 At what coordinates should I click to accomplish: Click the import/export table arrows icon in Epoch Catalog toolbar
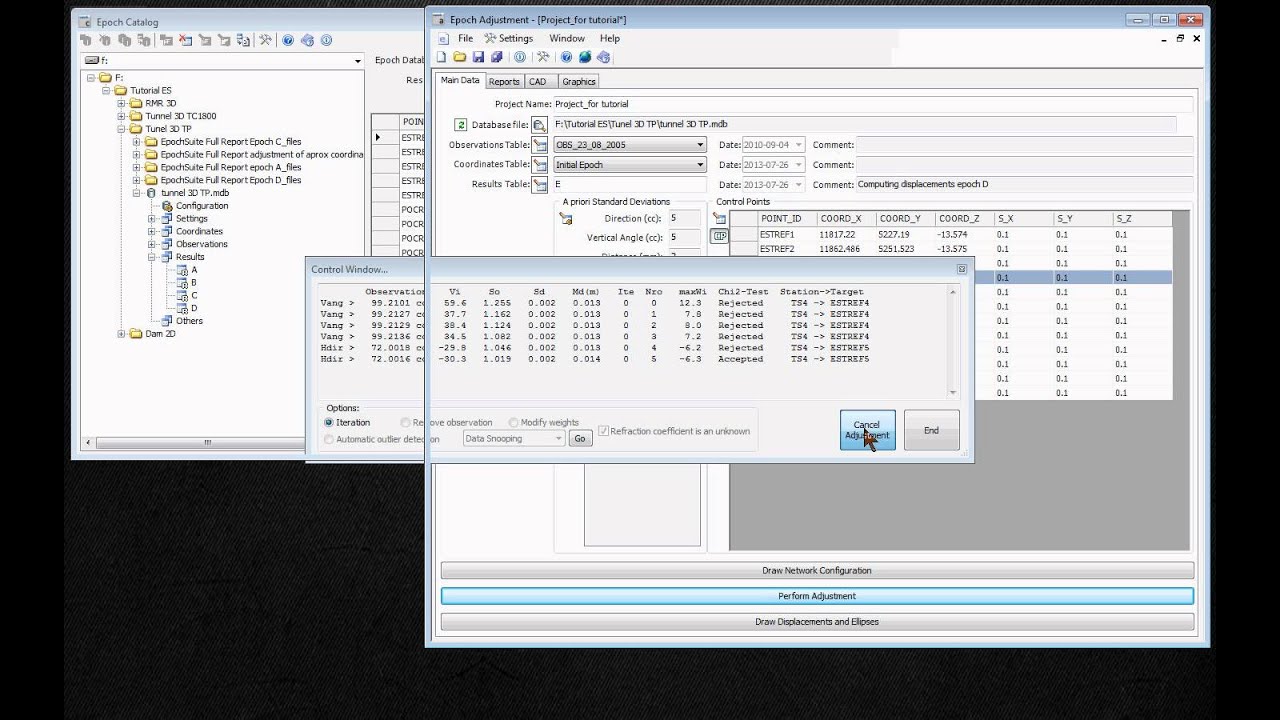(x=244, y=40)
